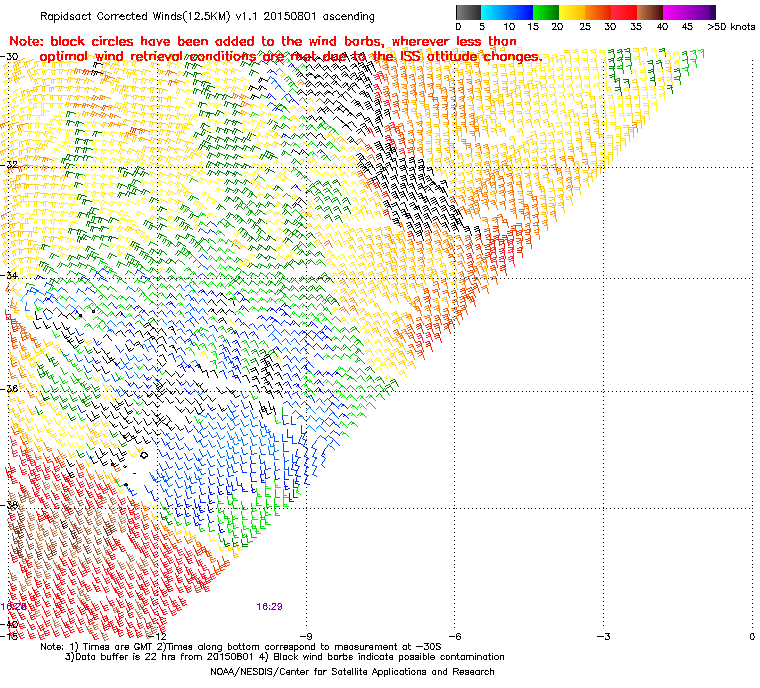Click the '-12' longitude axis label
Screen dimensions: 760x688
point(158,636)
